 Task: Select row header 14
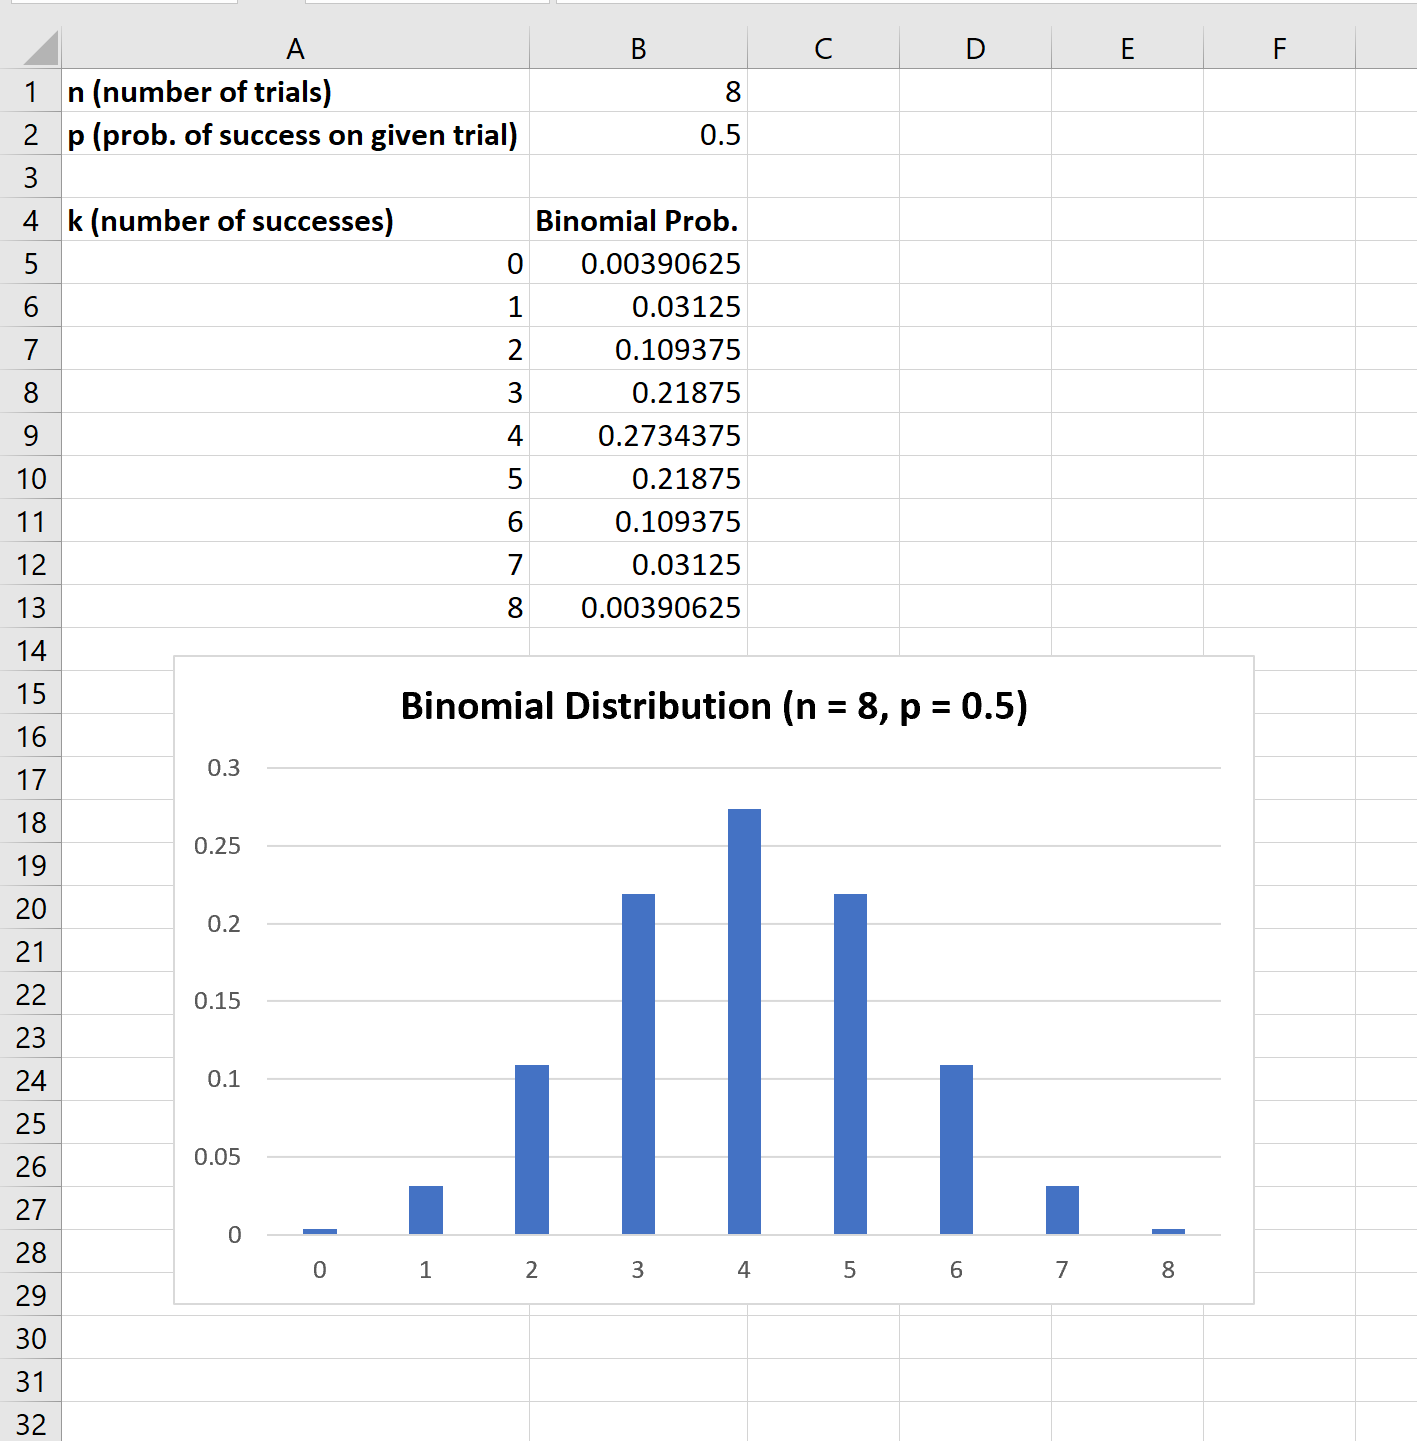coord(30,650)
